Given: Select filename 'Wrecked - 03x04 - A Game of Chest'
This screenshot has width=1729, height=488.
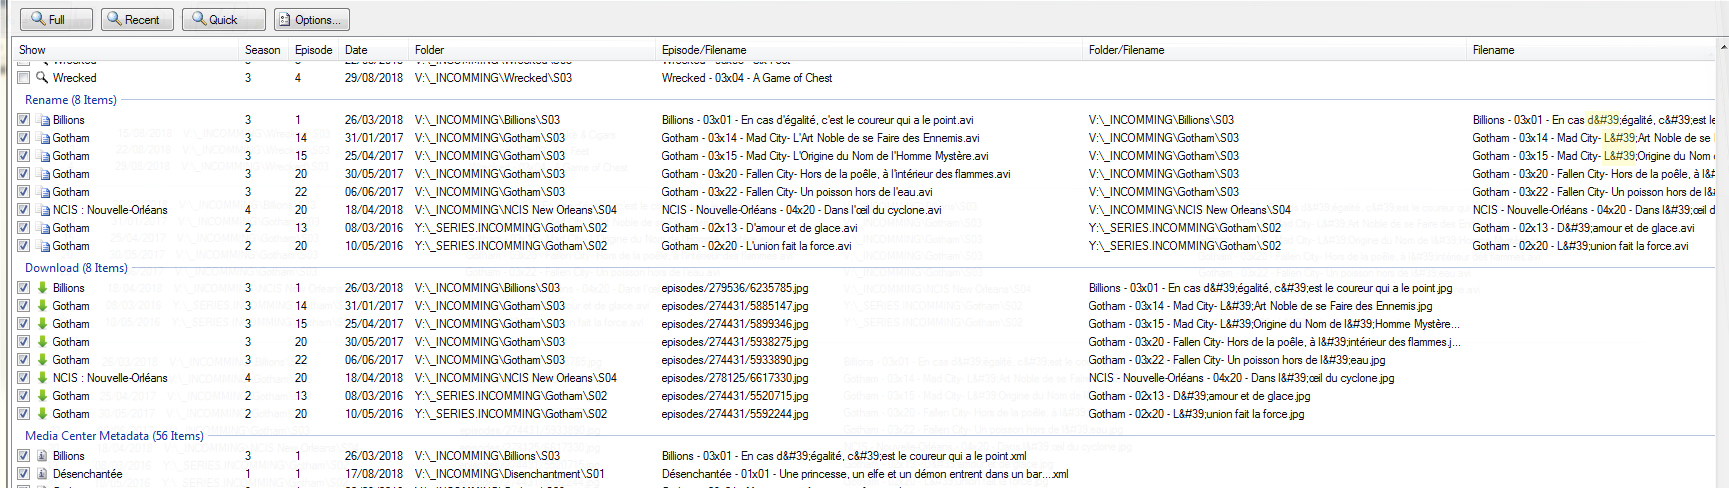Looking at the screenshot, I should (x=747, y=78).
